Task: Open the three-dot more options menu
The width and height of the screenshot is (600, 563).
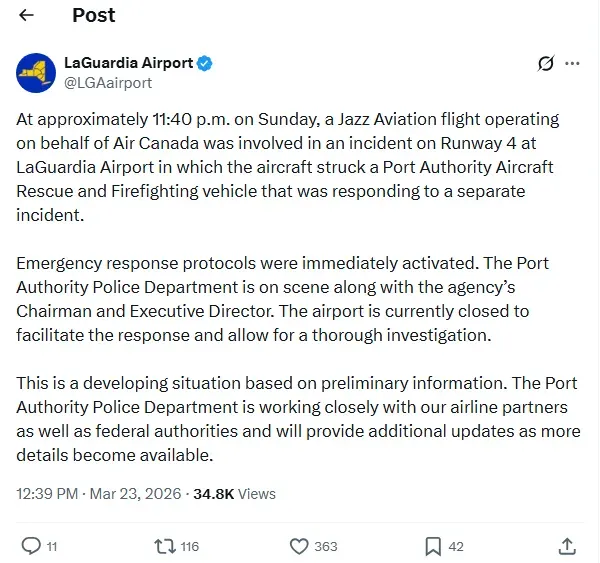Action: pyautogui.click(x=573, y=63)
